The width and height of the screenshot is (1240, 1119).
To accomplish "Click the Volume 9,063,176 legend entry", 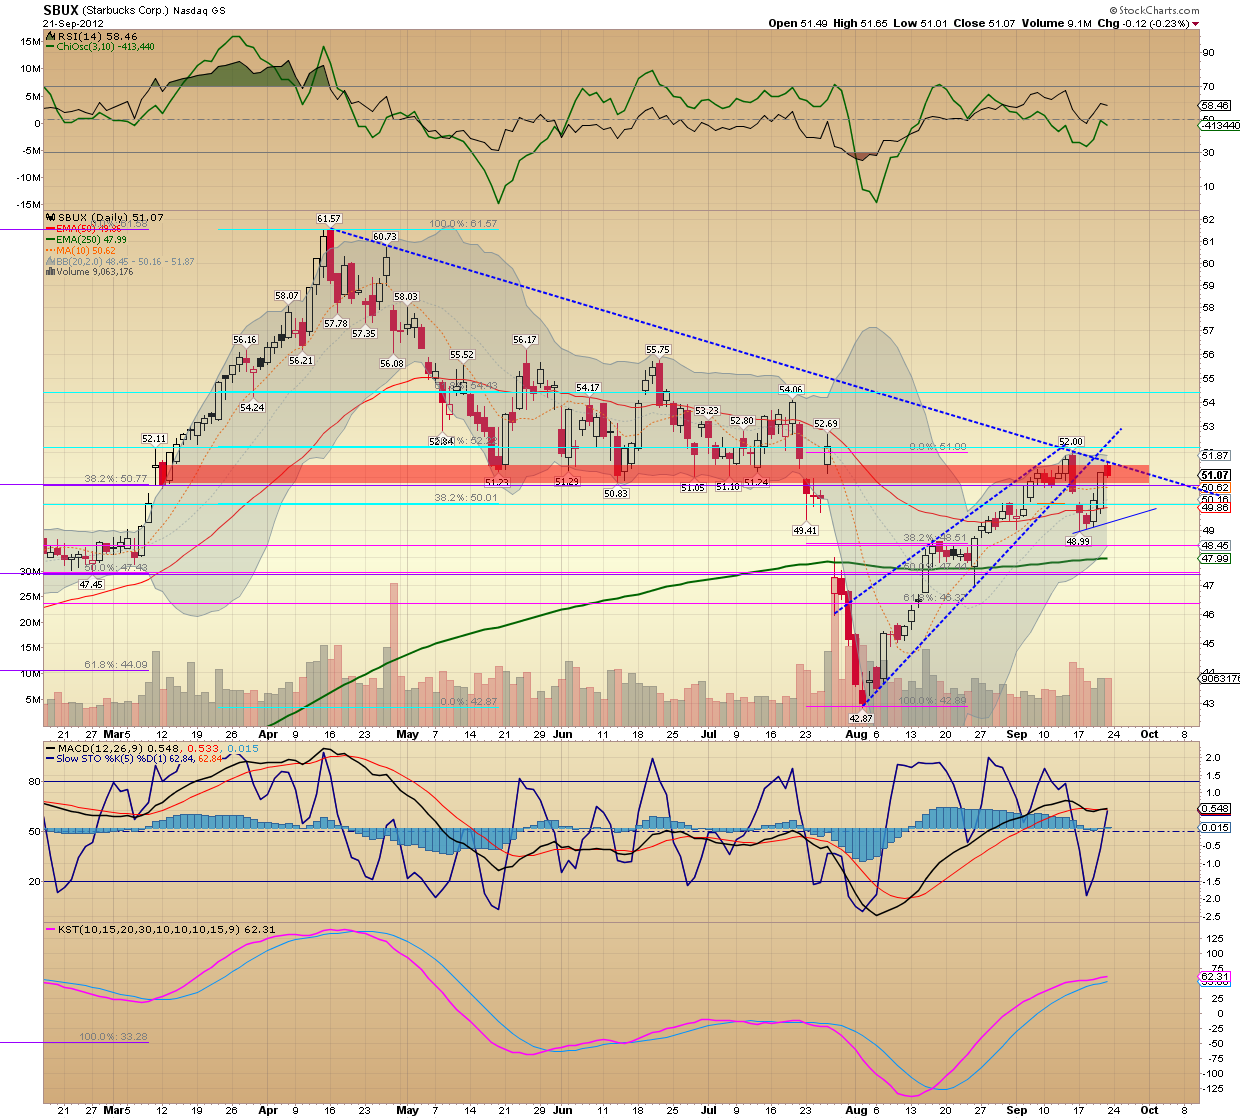I will pyautogui.click(x=95, y=272).
